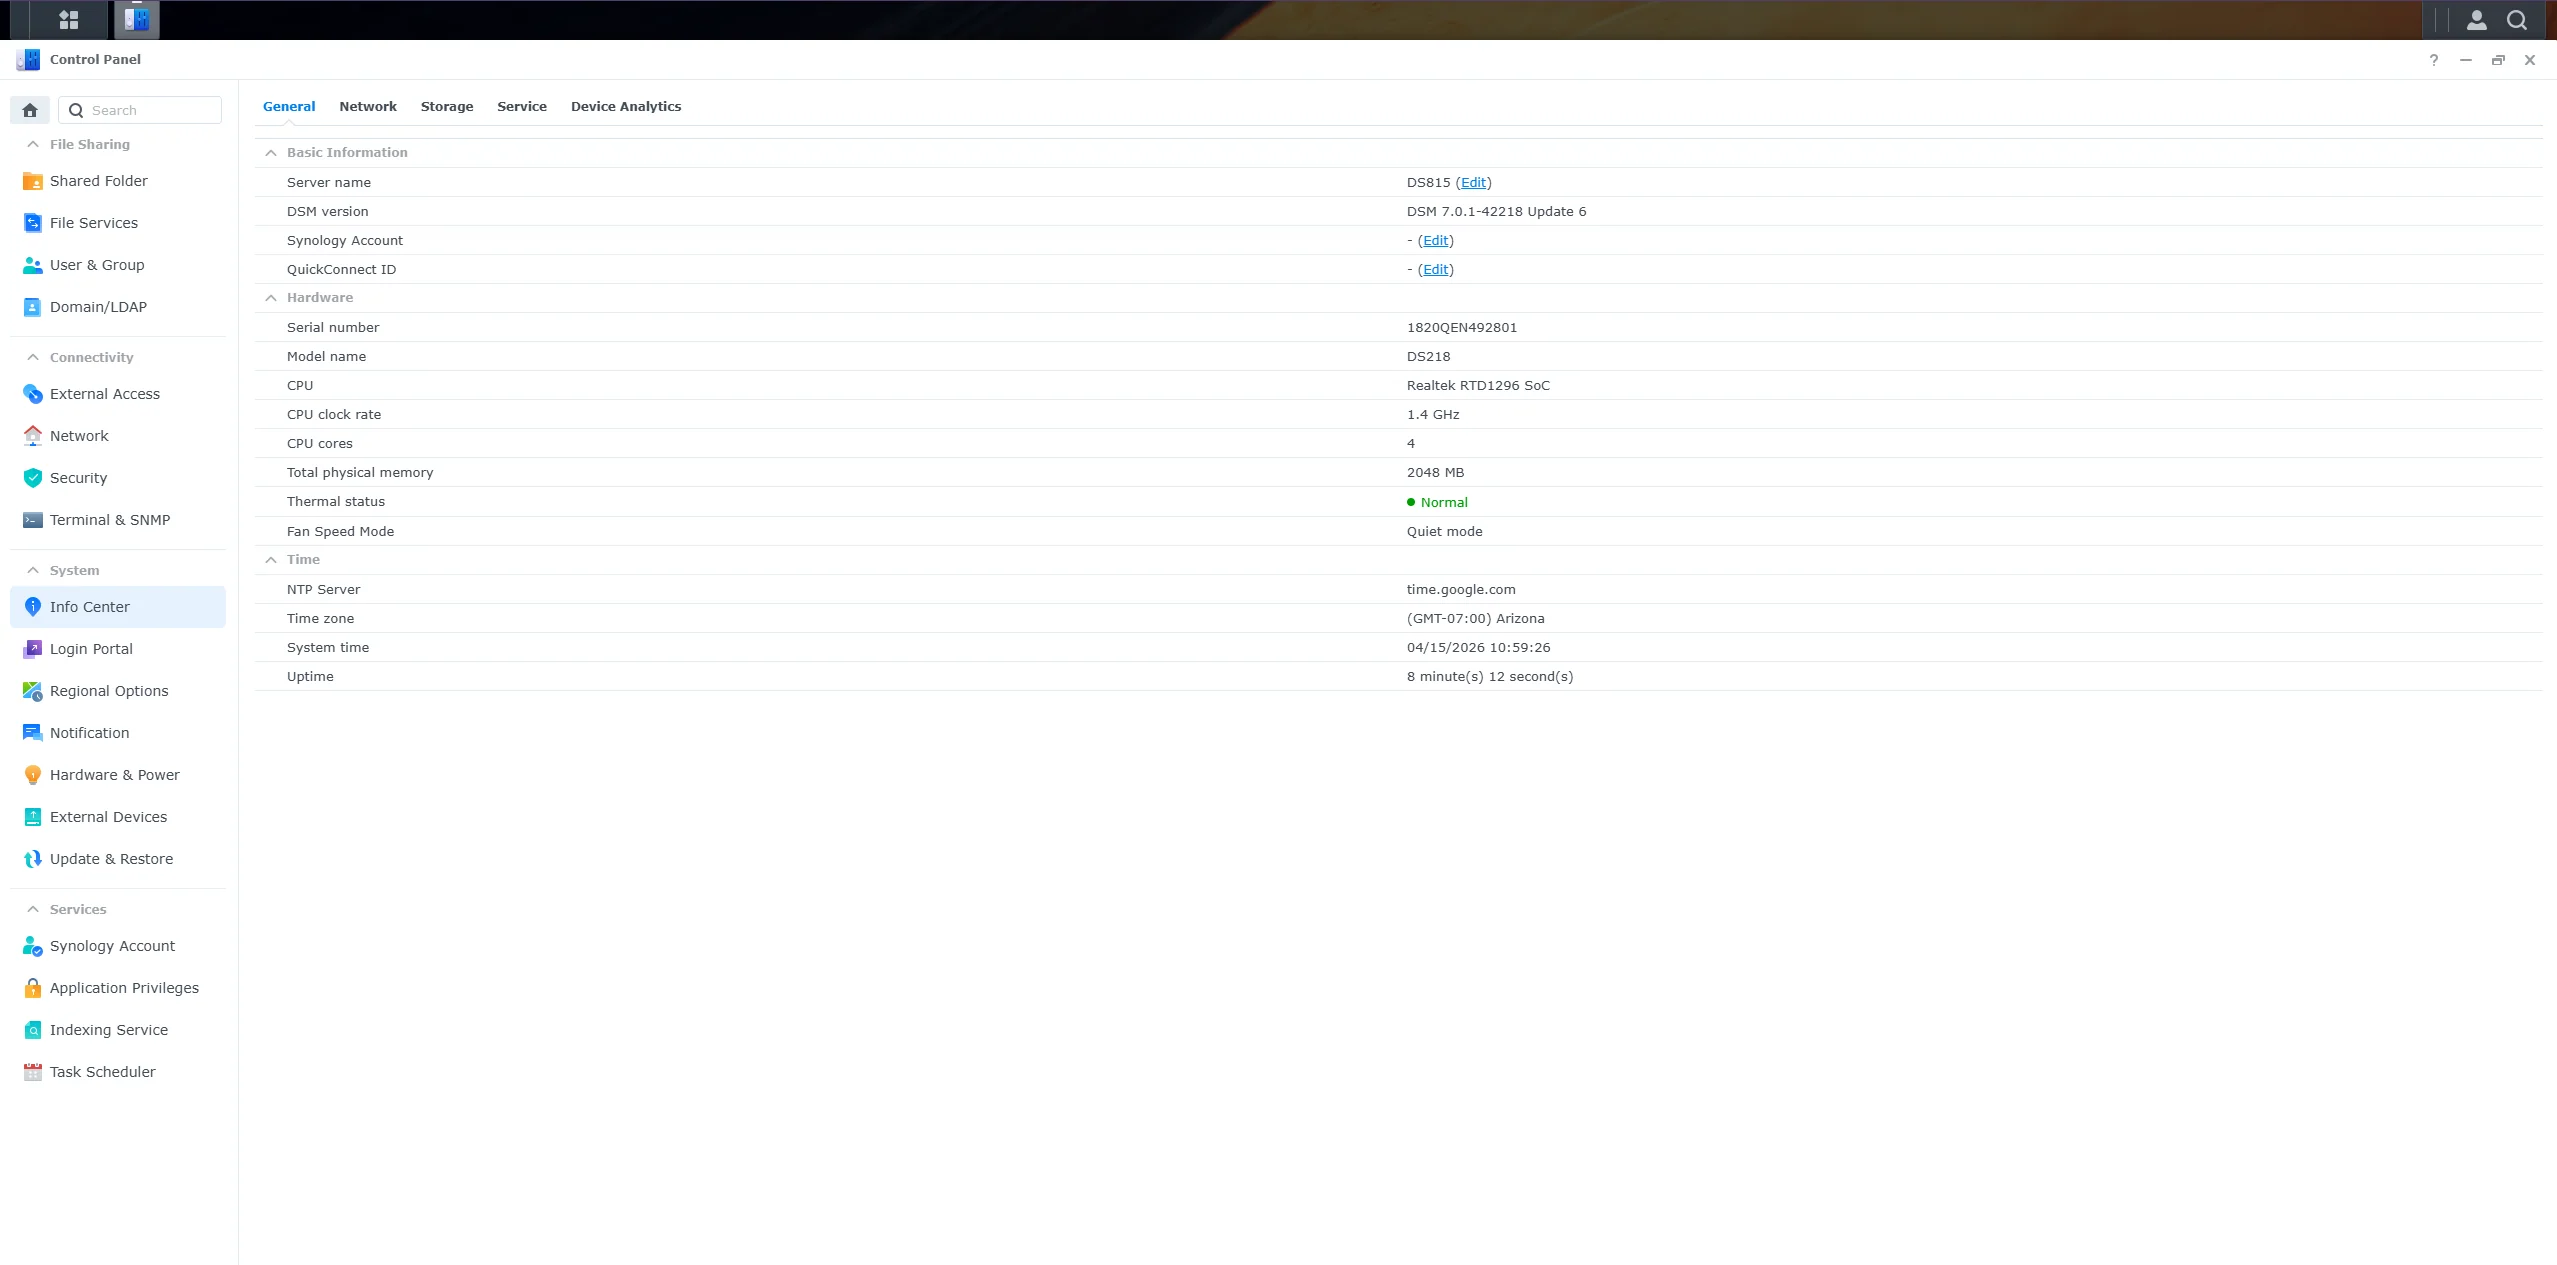Collapse the Hardware section
This screenshot has width=2557, height=1265.
[271, 298]
